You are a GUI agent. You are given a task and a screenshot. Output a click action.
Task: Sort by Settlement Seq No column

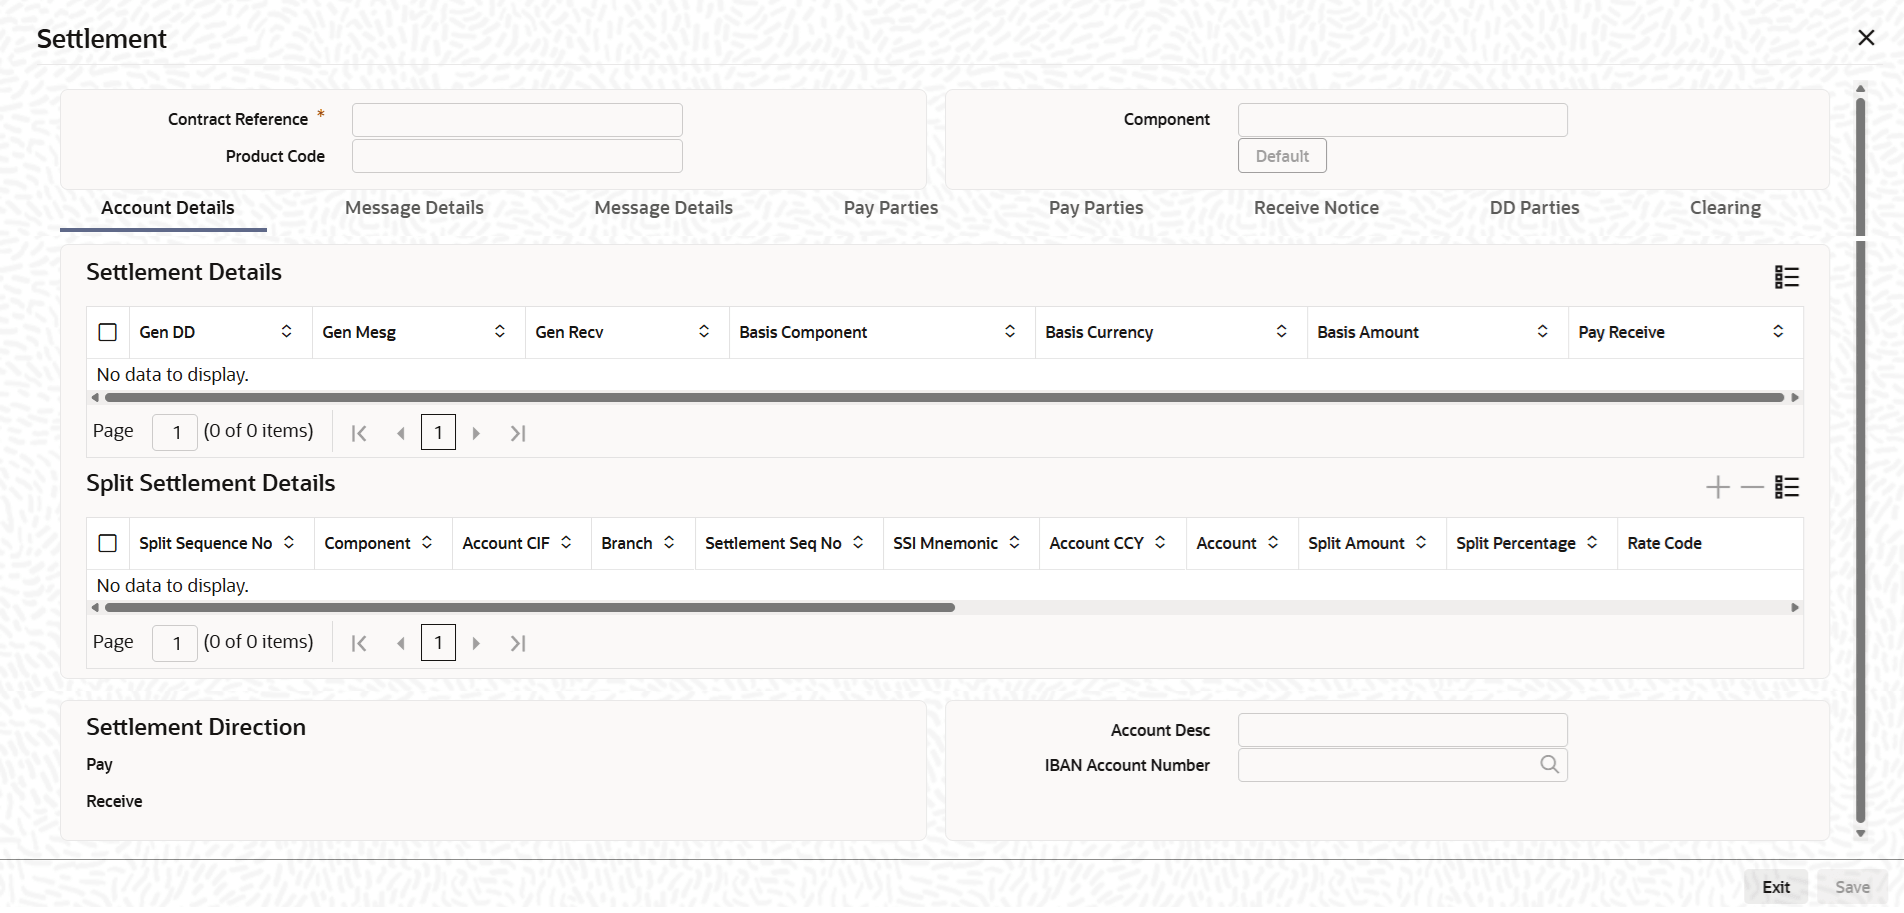pyautogui.click(x=858, y=542)
